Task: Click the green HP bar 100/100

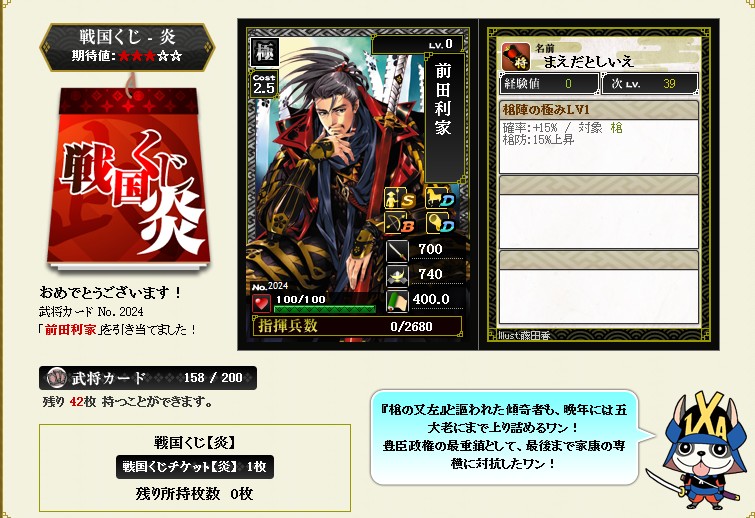Action: pyautogui.click(x=325, y=309)
